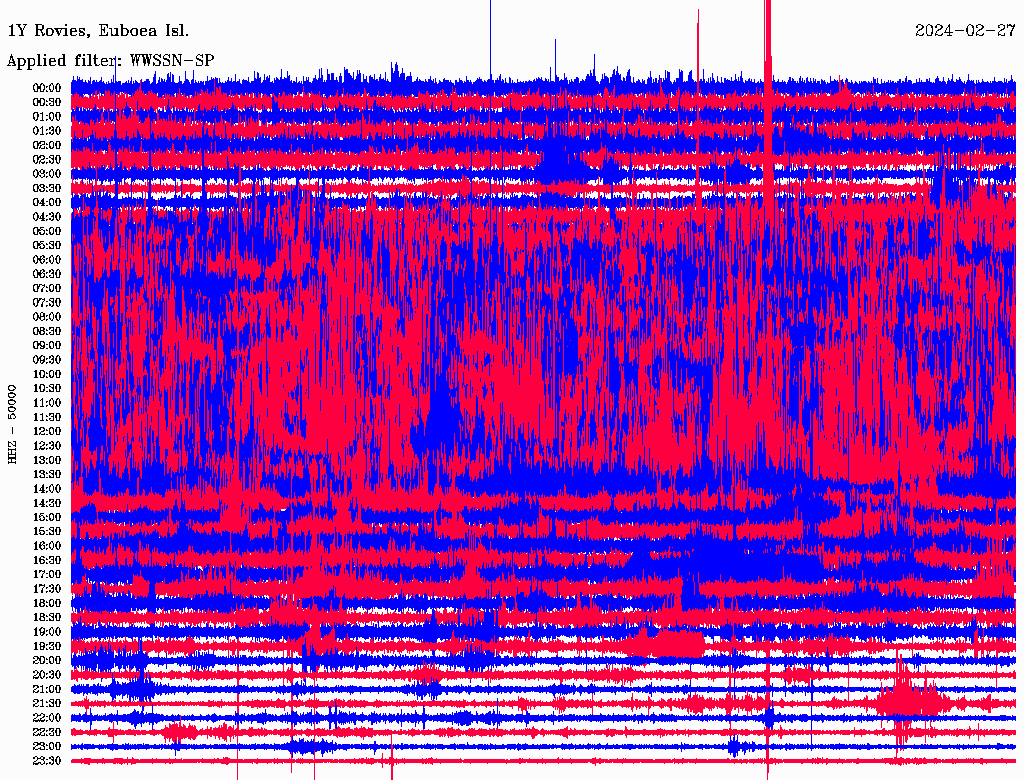Viewport: 1024px width, 780px height.
Task: Select the 23:30 time label
Action: (47, 761)
